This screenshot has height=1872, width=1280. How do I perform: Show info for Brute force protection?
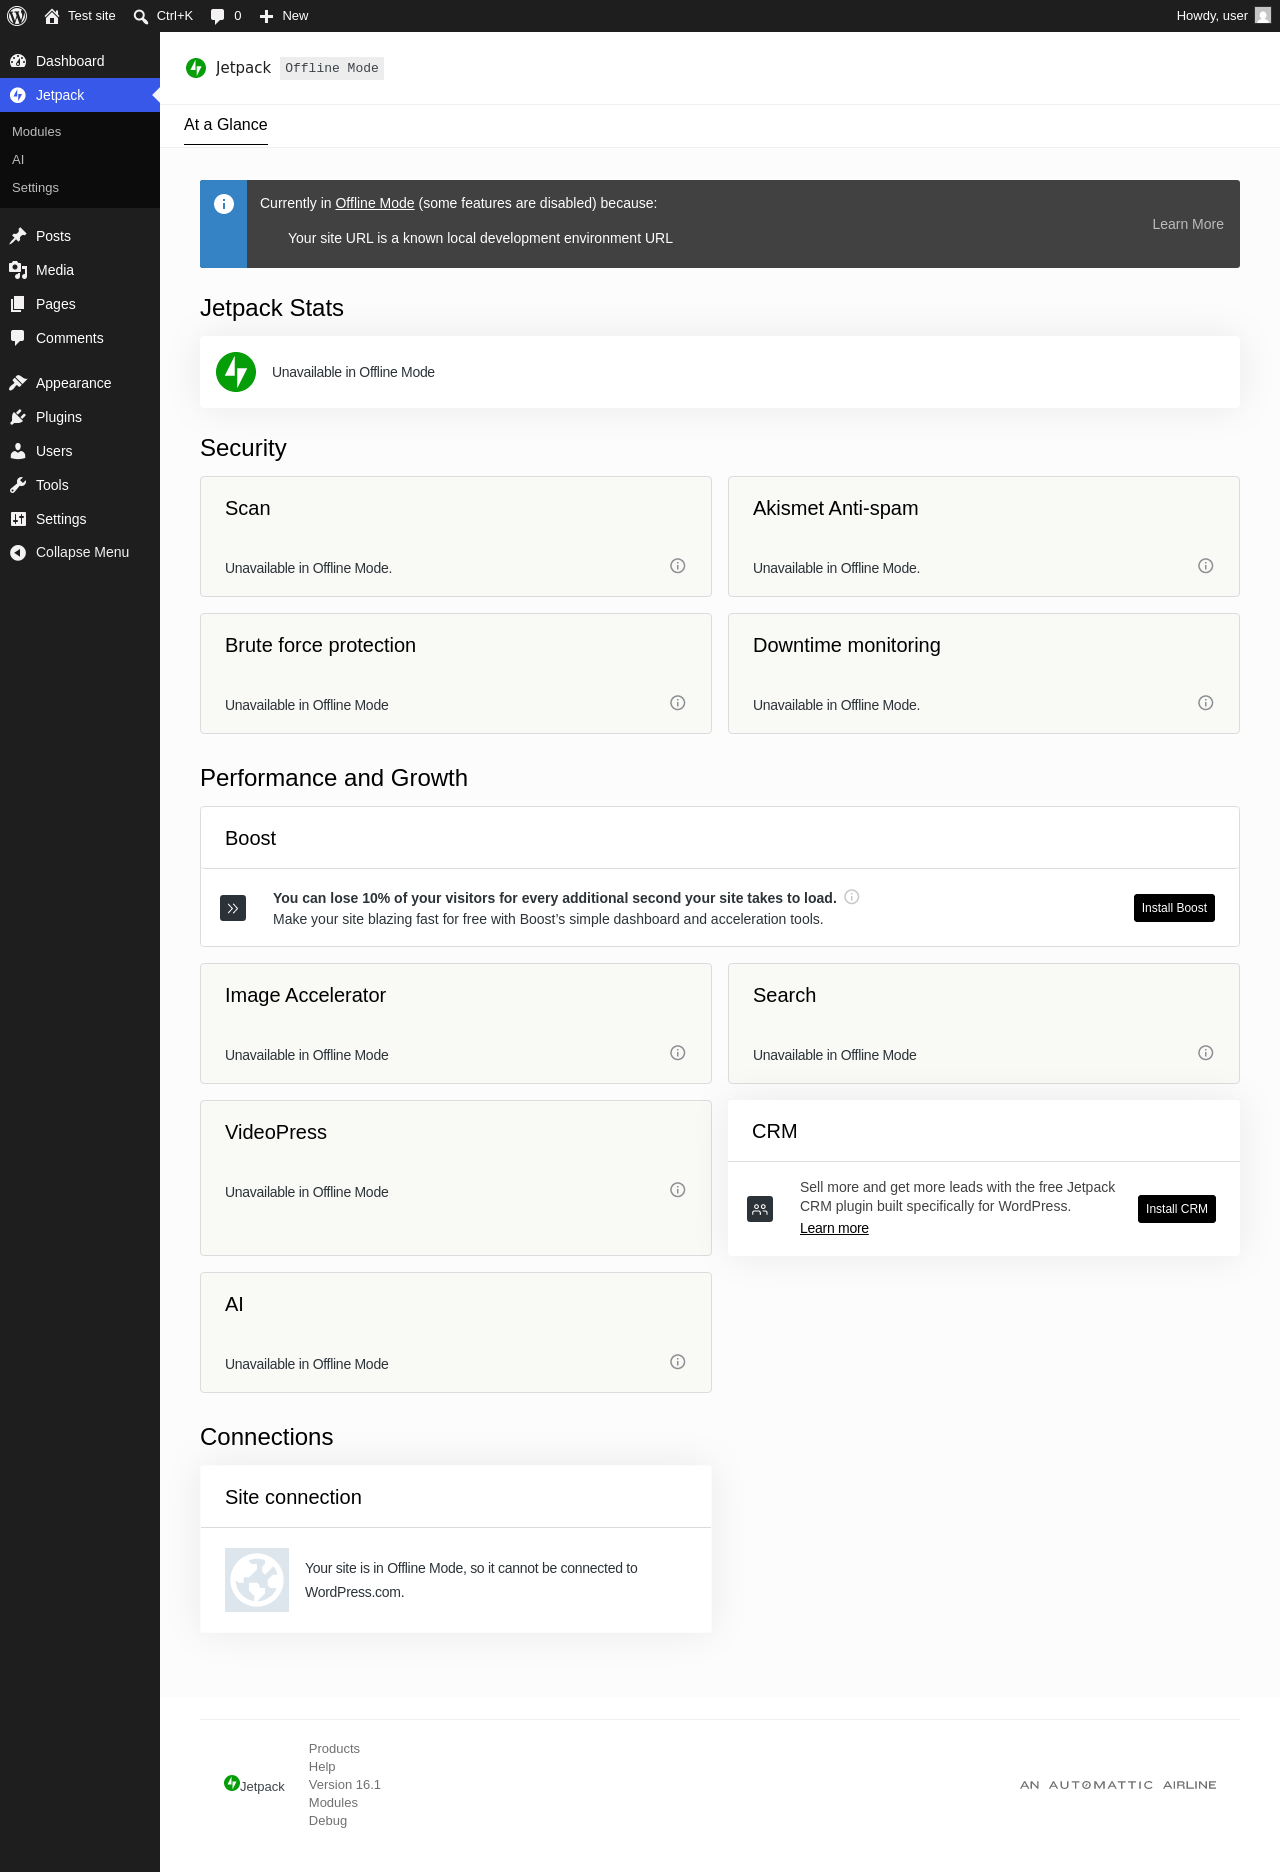[x=678, y=703]
